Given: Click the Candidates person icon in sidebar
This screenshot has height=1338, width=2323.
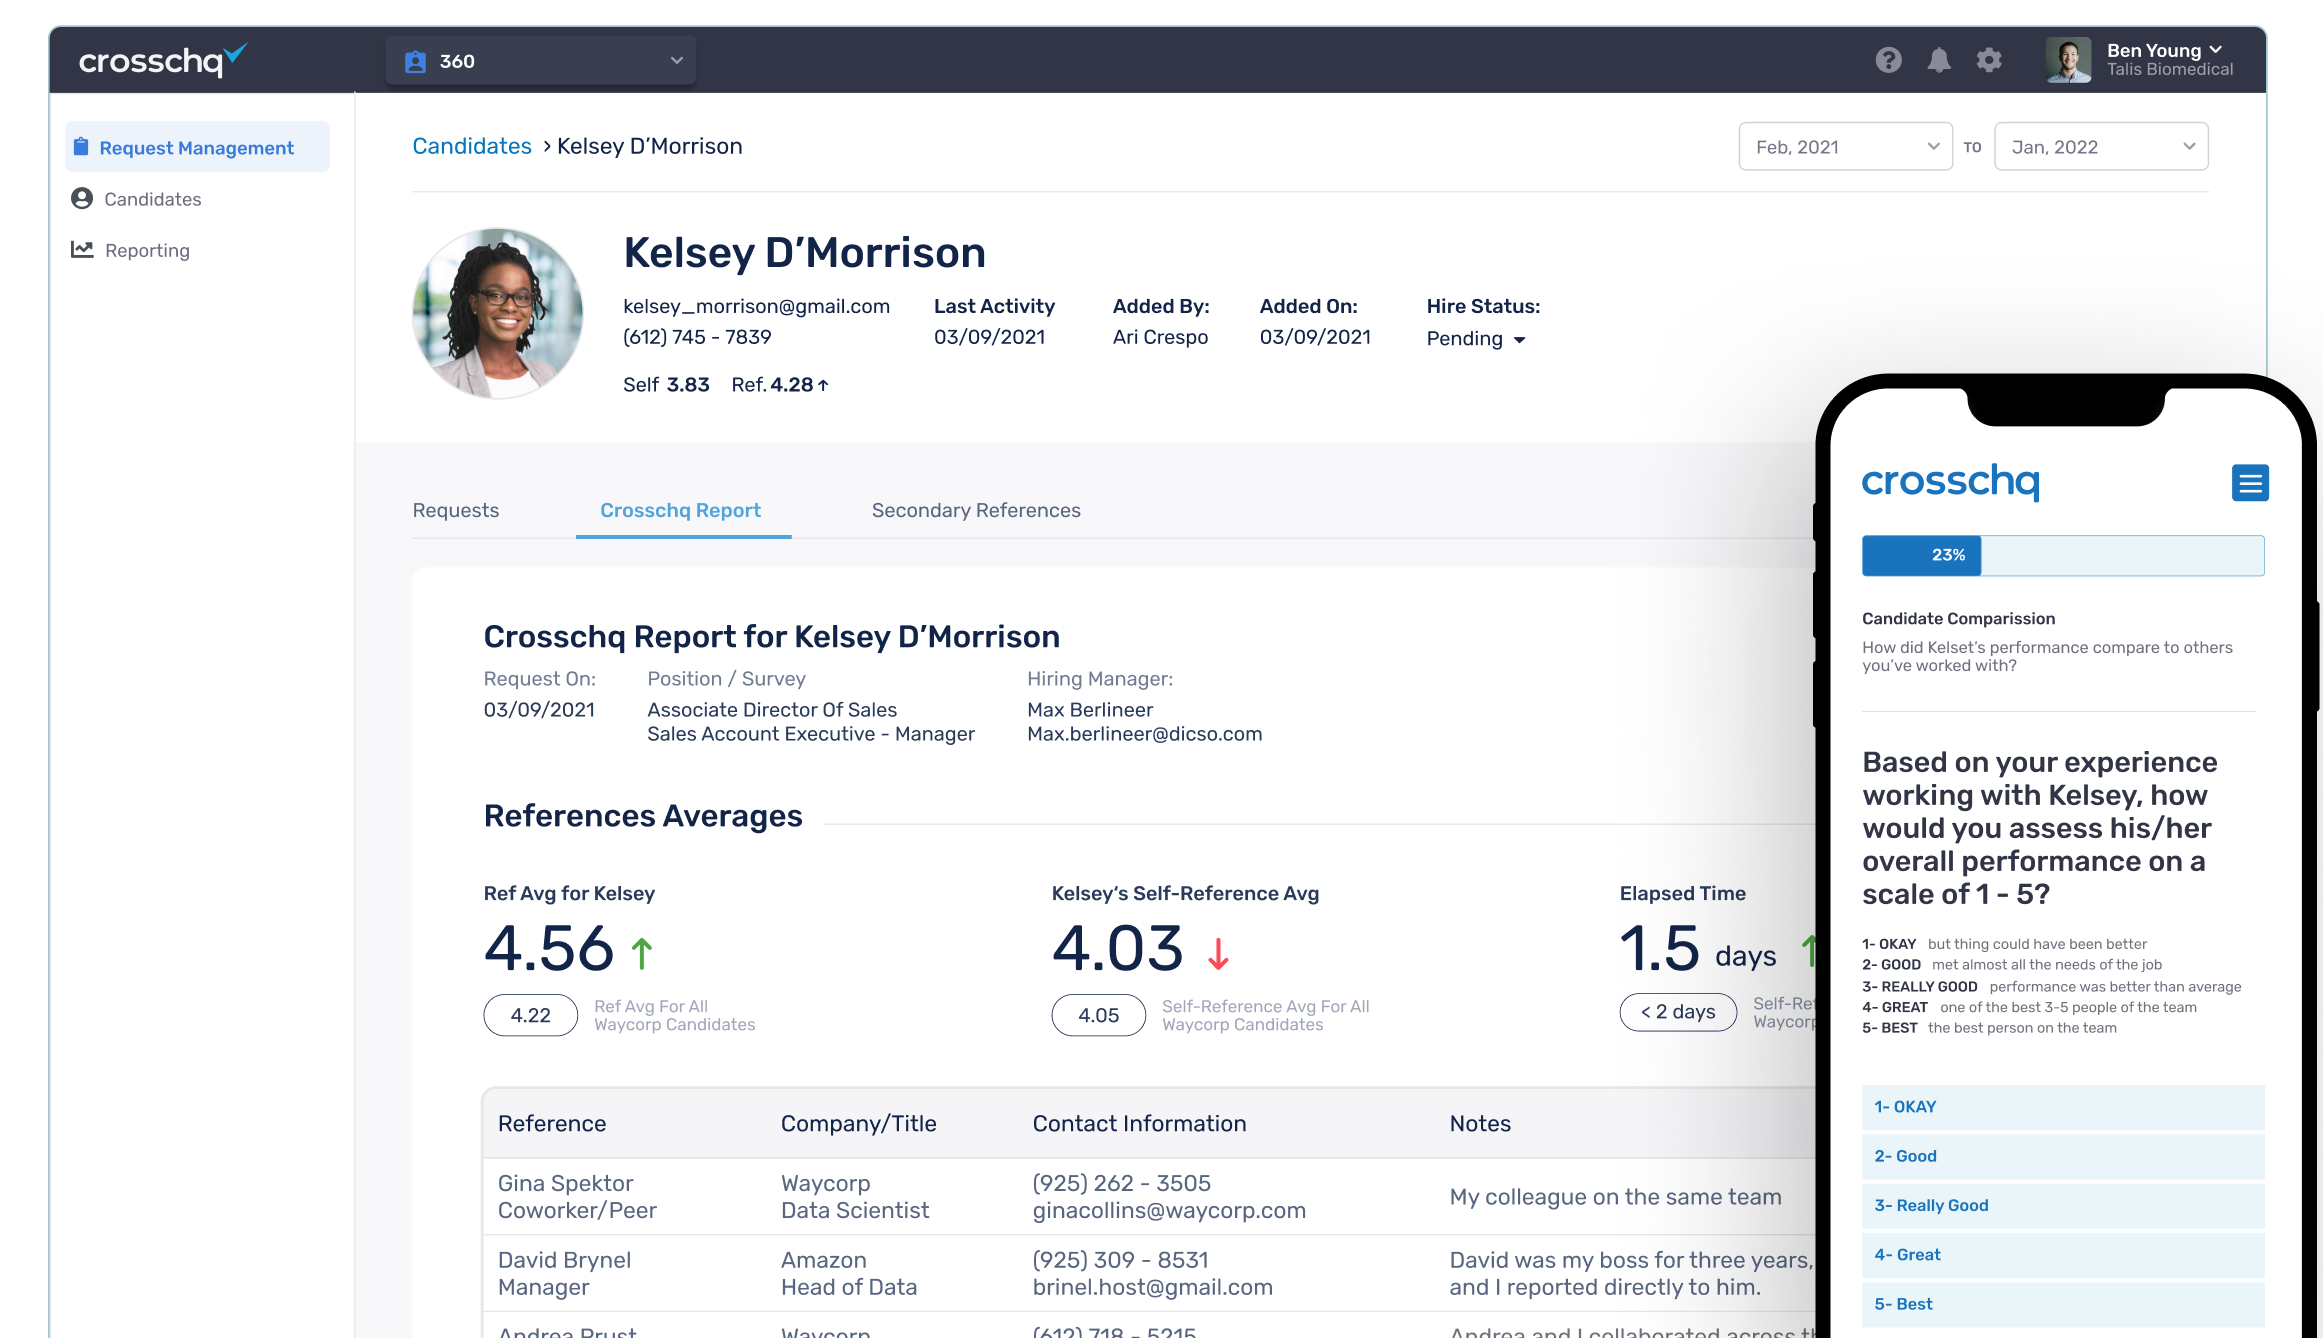Looking at the screenshot, I should click(x=82, y=198).
